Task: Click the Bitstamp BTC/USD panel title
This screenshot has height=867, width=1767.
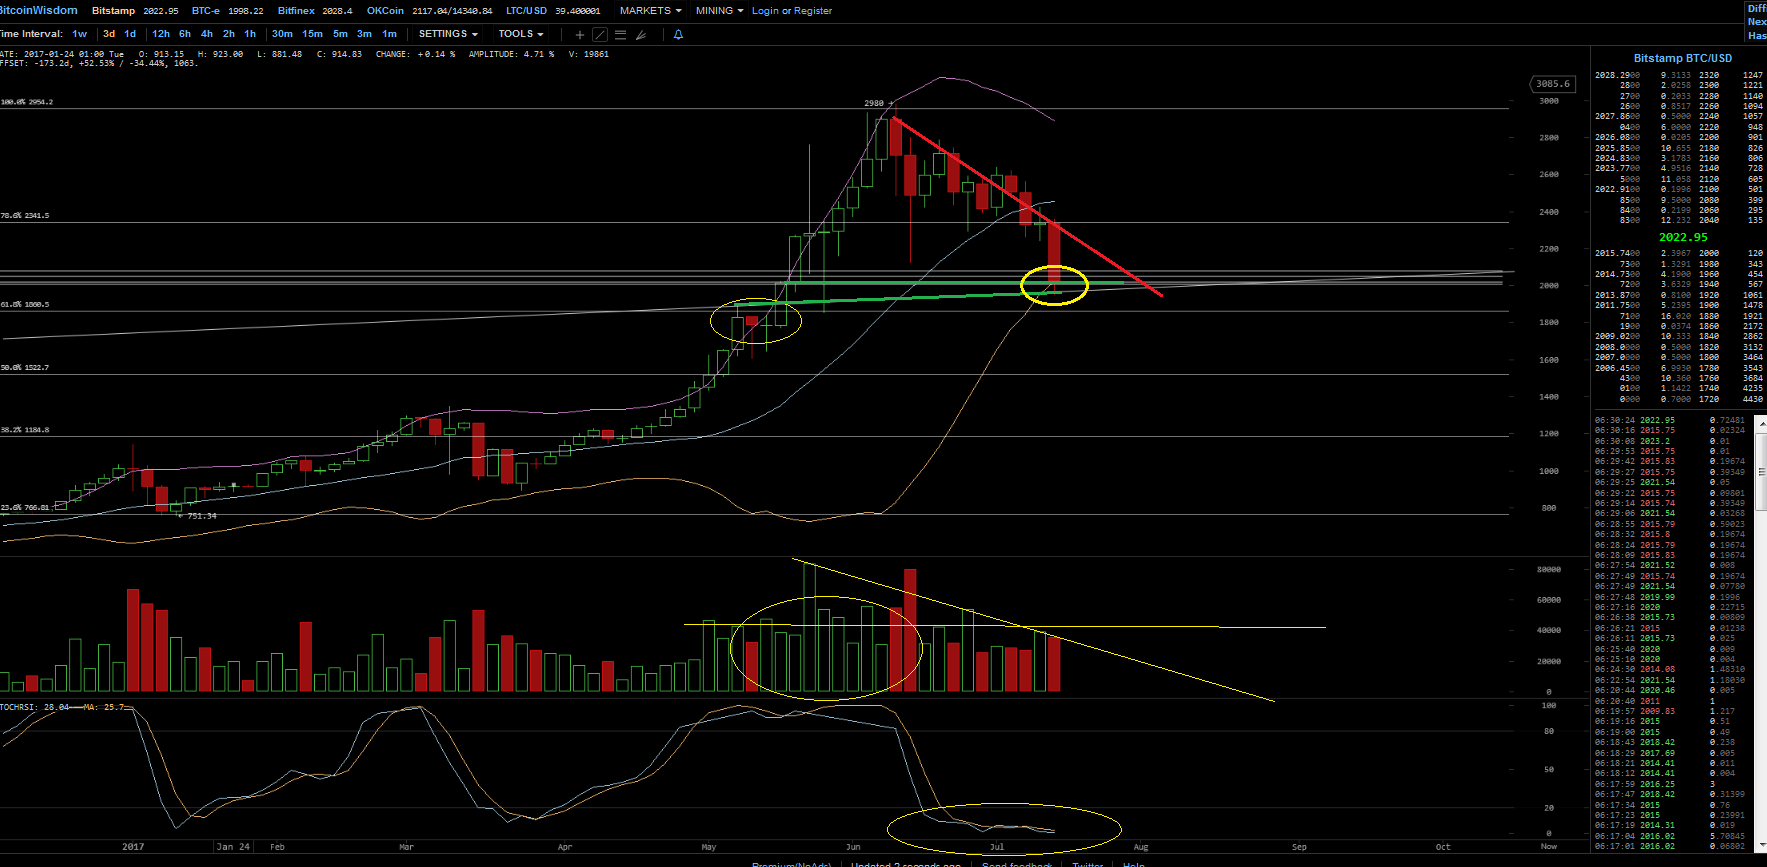Action: coord(1683,58)
